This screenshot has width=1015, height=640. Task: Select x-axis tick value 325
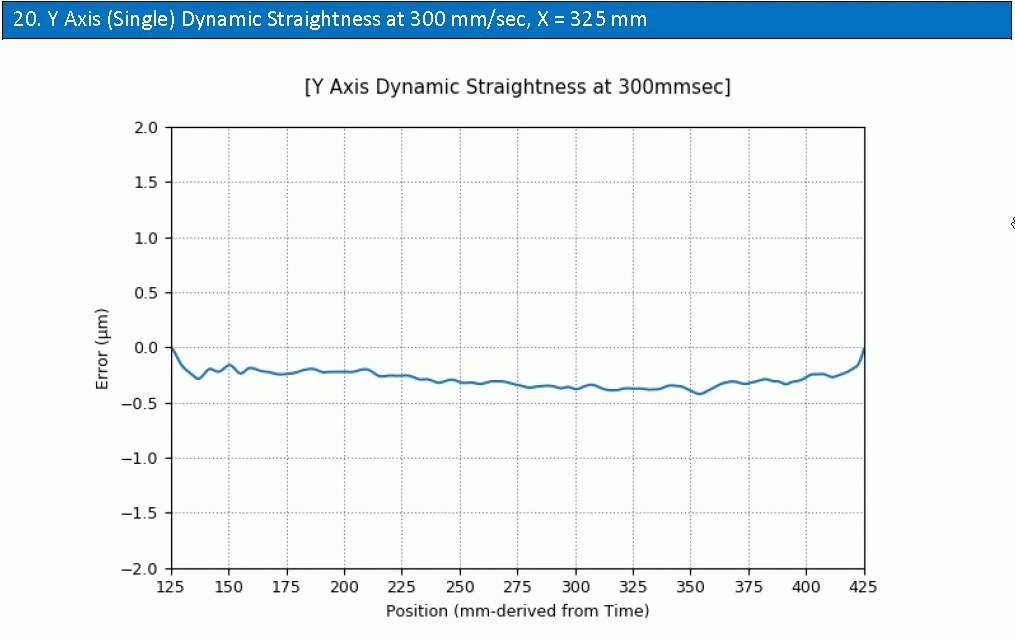[633, 587]
